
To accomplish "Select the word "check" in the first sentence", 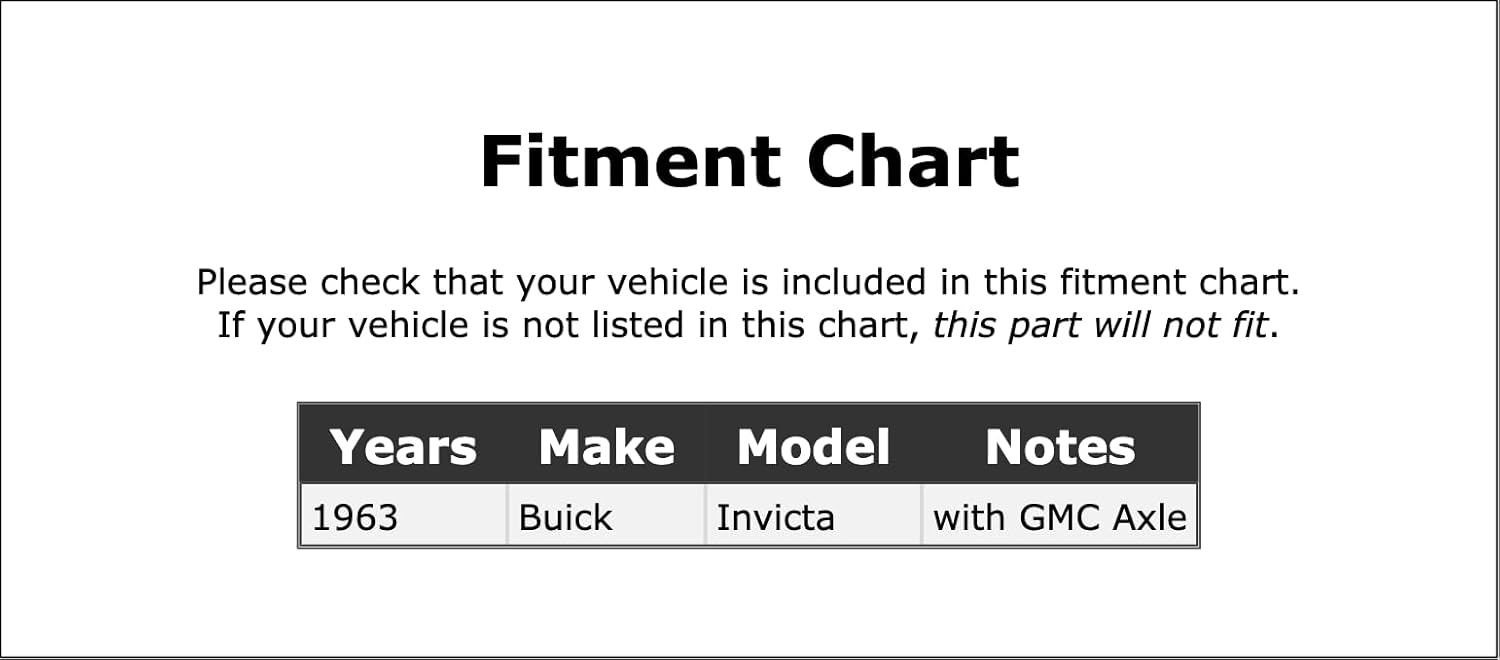I will [371, 282].
